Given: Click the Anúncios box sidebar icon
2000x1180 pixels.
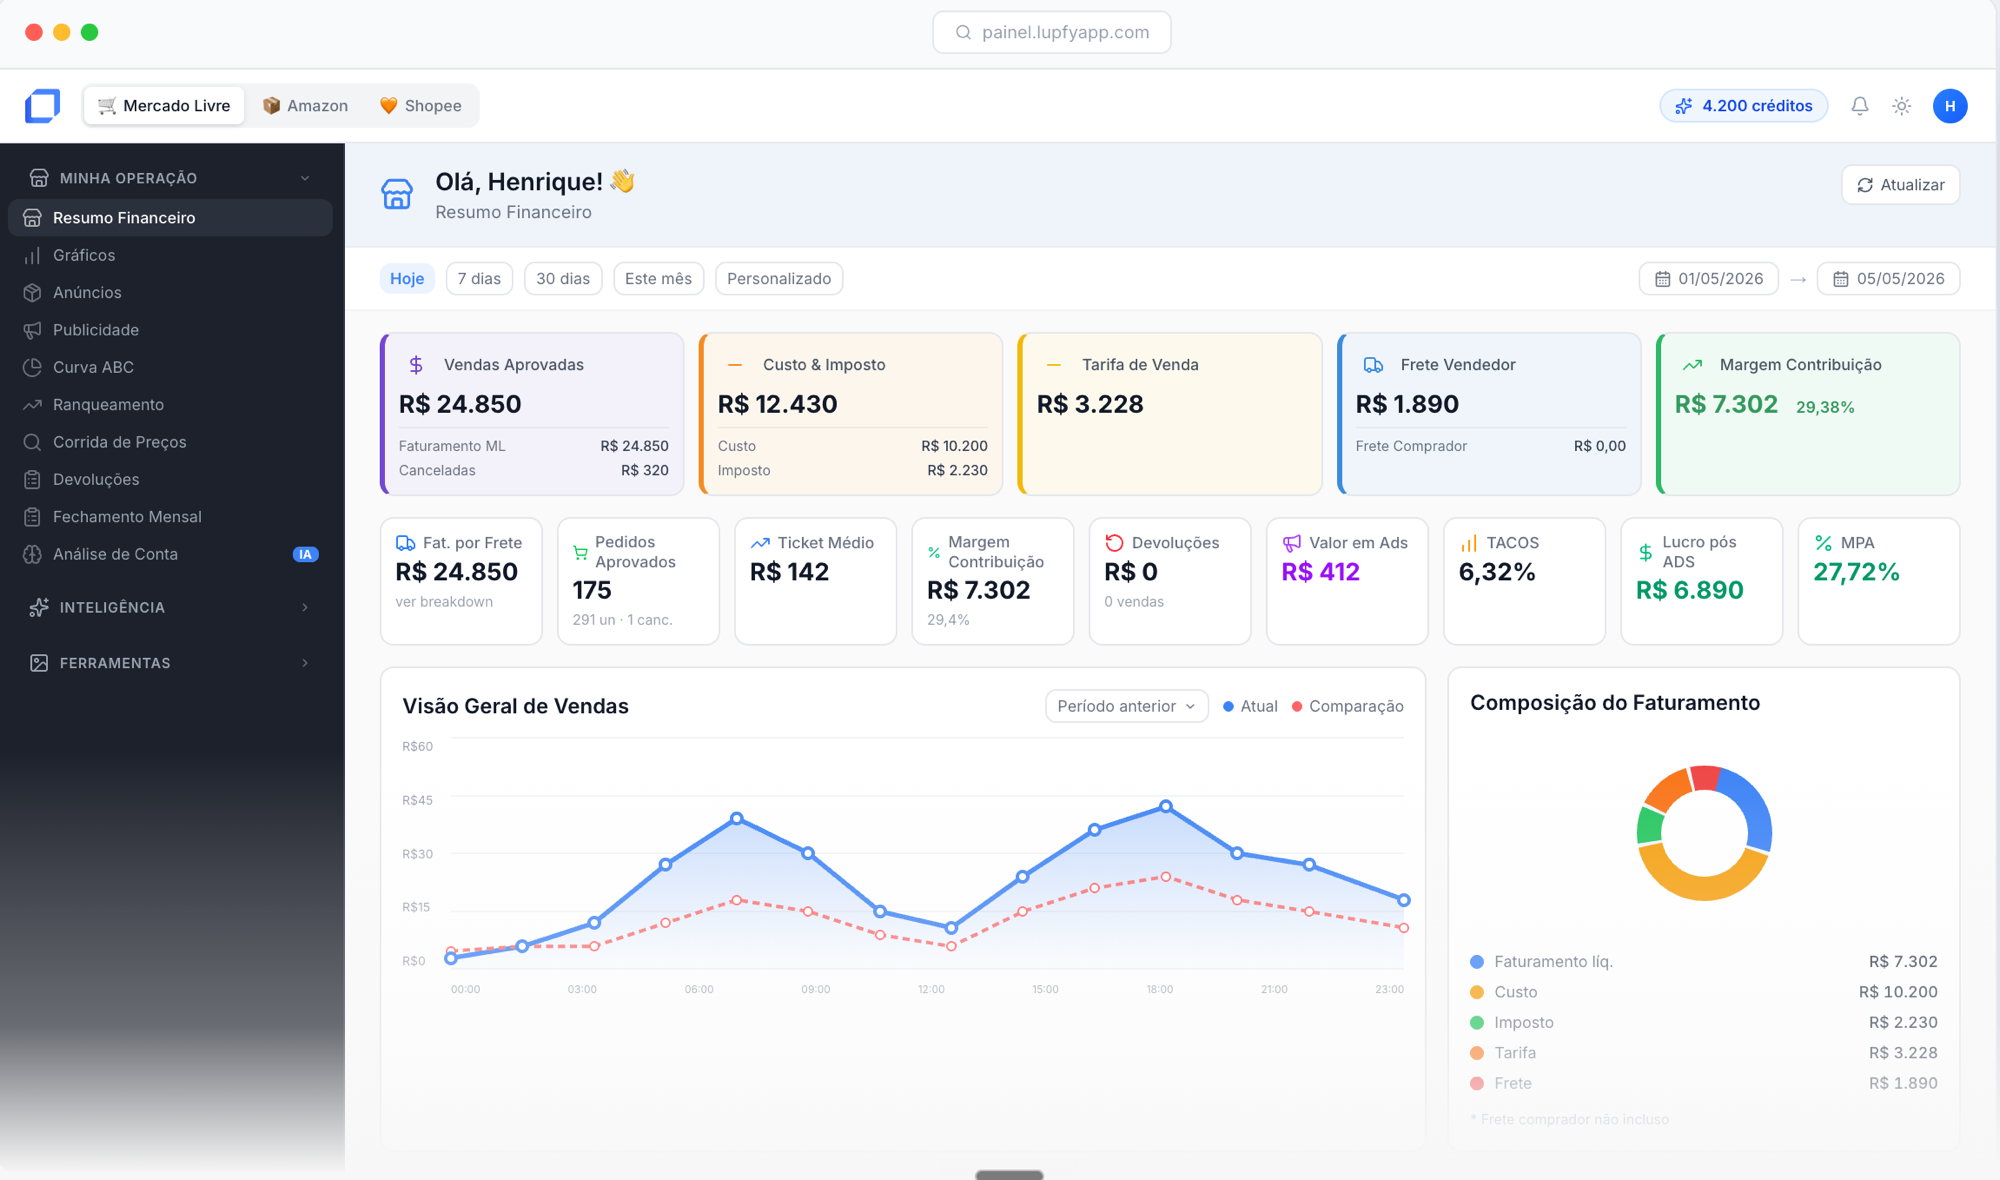Looking at the screenshot, I should click(32, 293).
